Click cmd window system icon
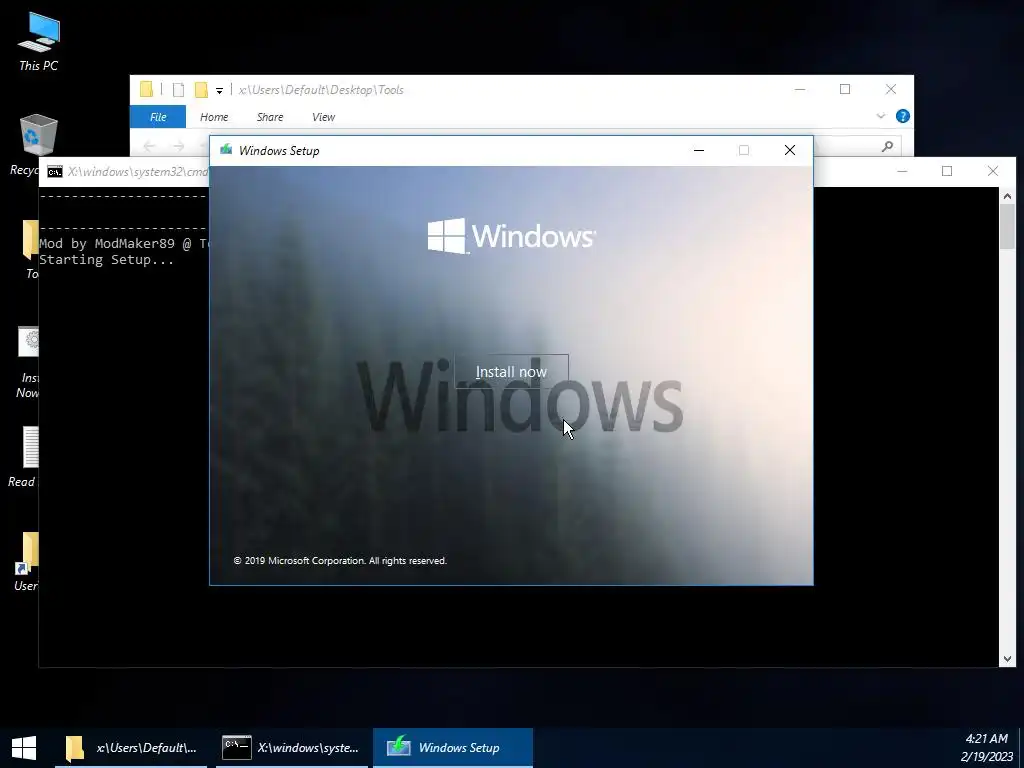The width and height of the screenshot is (1024, 768). pyautogui.click(x=55, y=172)
